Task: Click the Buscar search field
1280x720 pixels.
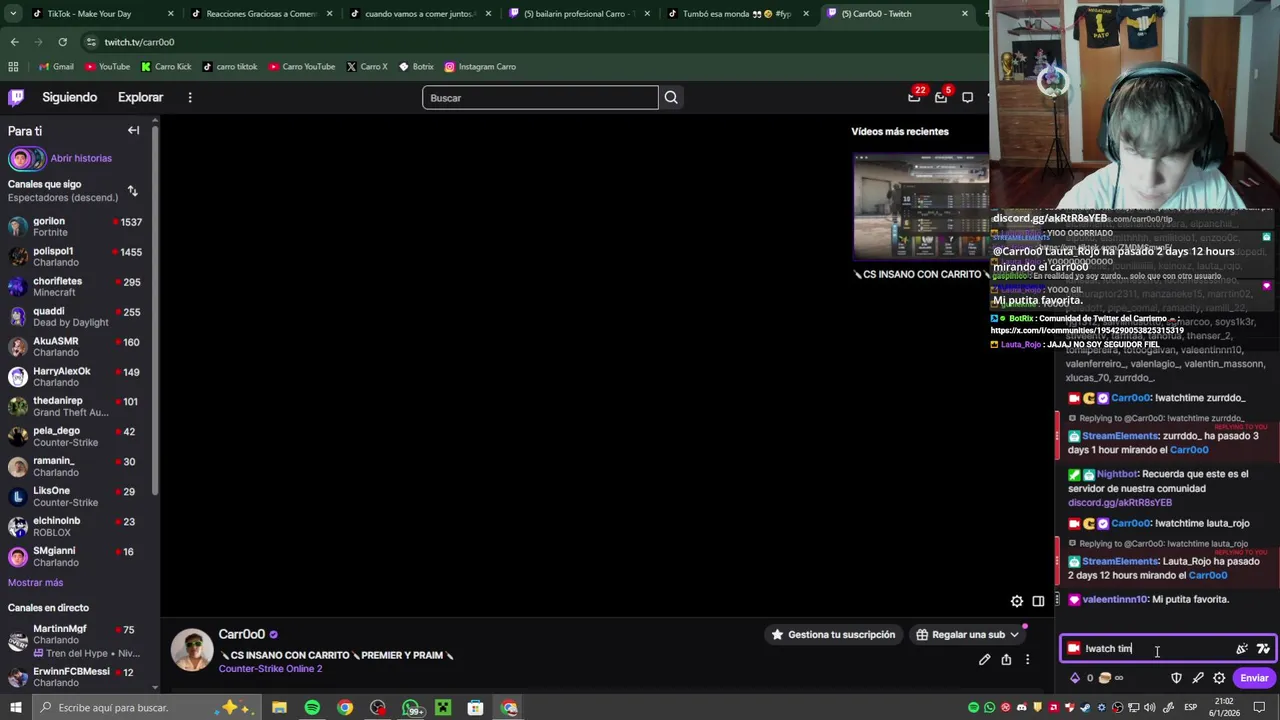Action: point(540,98)
